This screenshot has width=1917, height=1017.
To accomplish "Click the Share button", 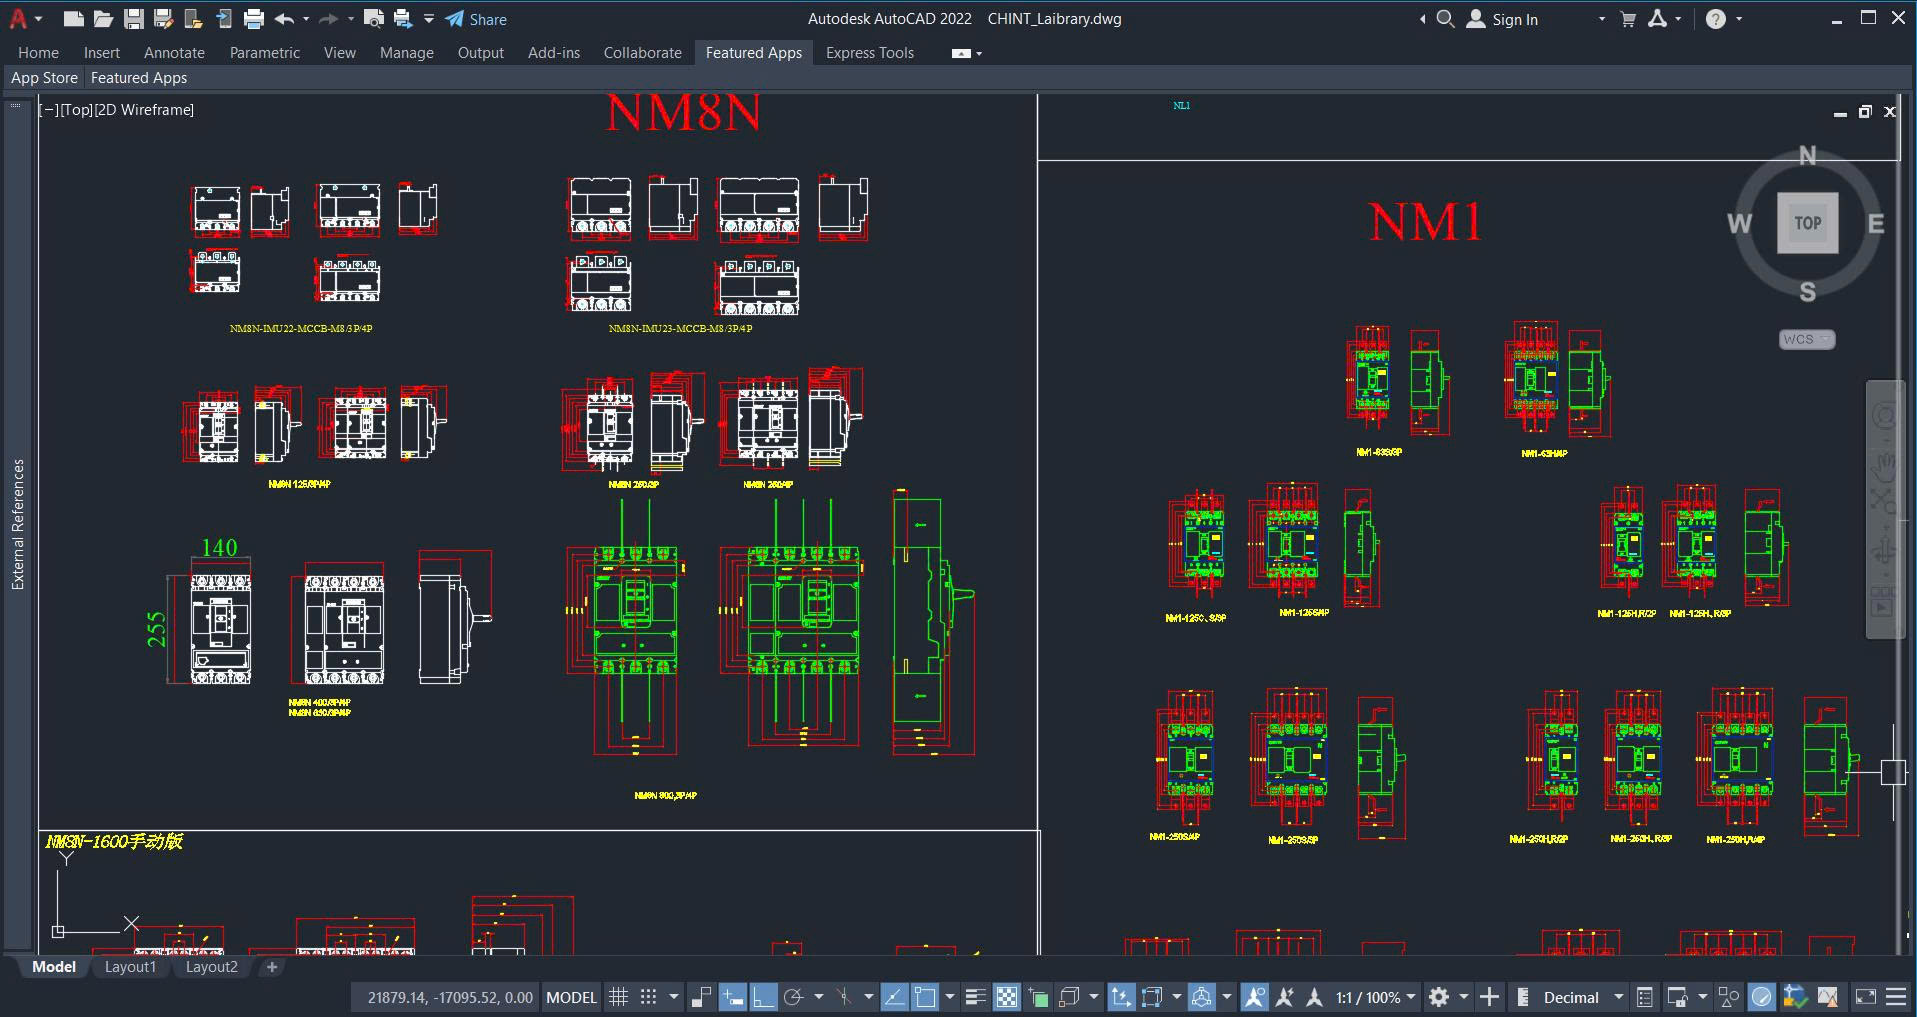I will click(x=476, y=19).
